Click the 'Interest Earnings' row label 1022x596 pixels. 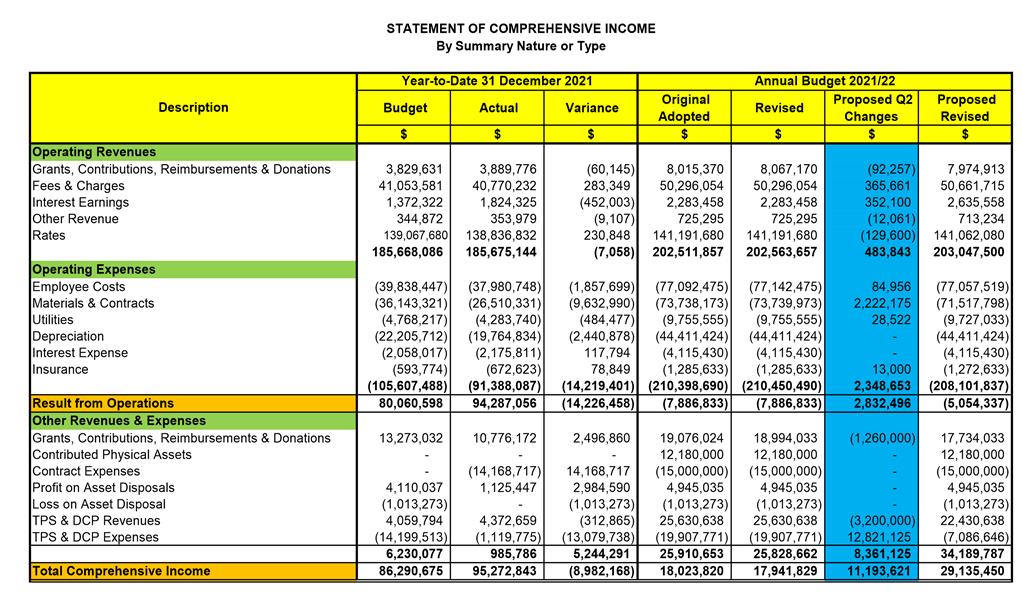coord(81,202)
